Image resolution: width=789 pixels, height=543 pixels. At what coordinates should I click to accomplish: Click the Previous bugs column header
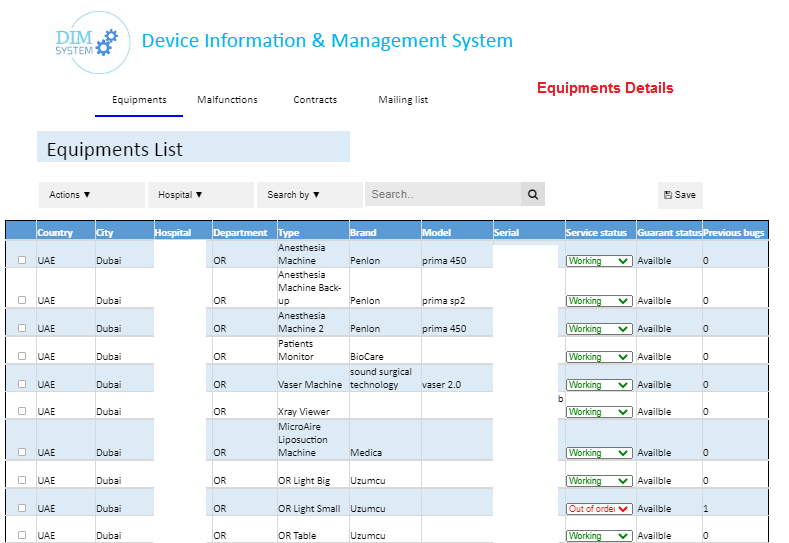734,233
